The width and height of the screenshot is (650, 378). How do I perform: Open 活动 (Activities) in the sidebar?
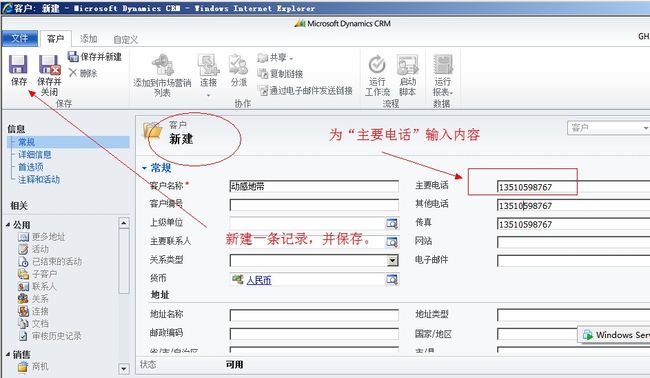click(x=34, y=249)
